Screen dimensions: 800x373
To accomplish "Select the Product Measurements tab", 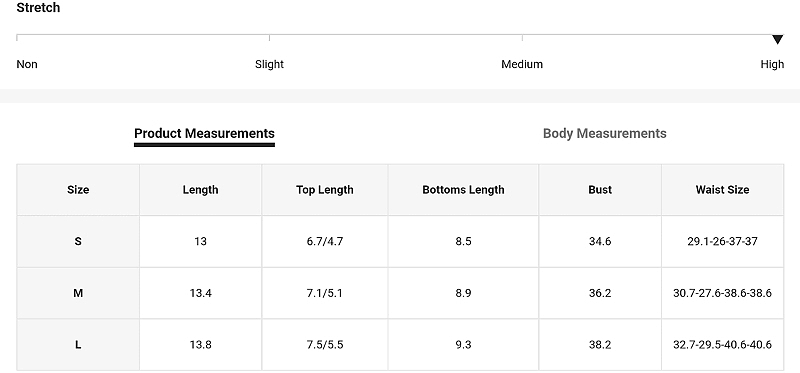I will 204,134.
